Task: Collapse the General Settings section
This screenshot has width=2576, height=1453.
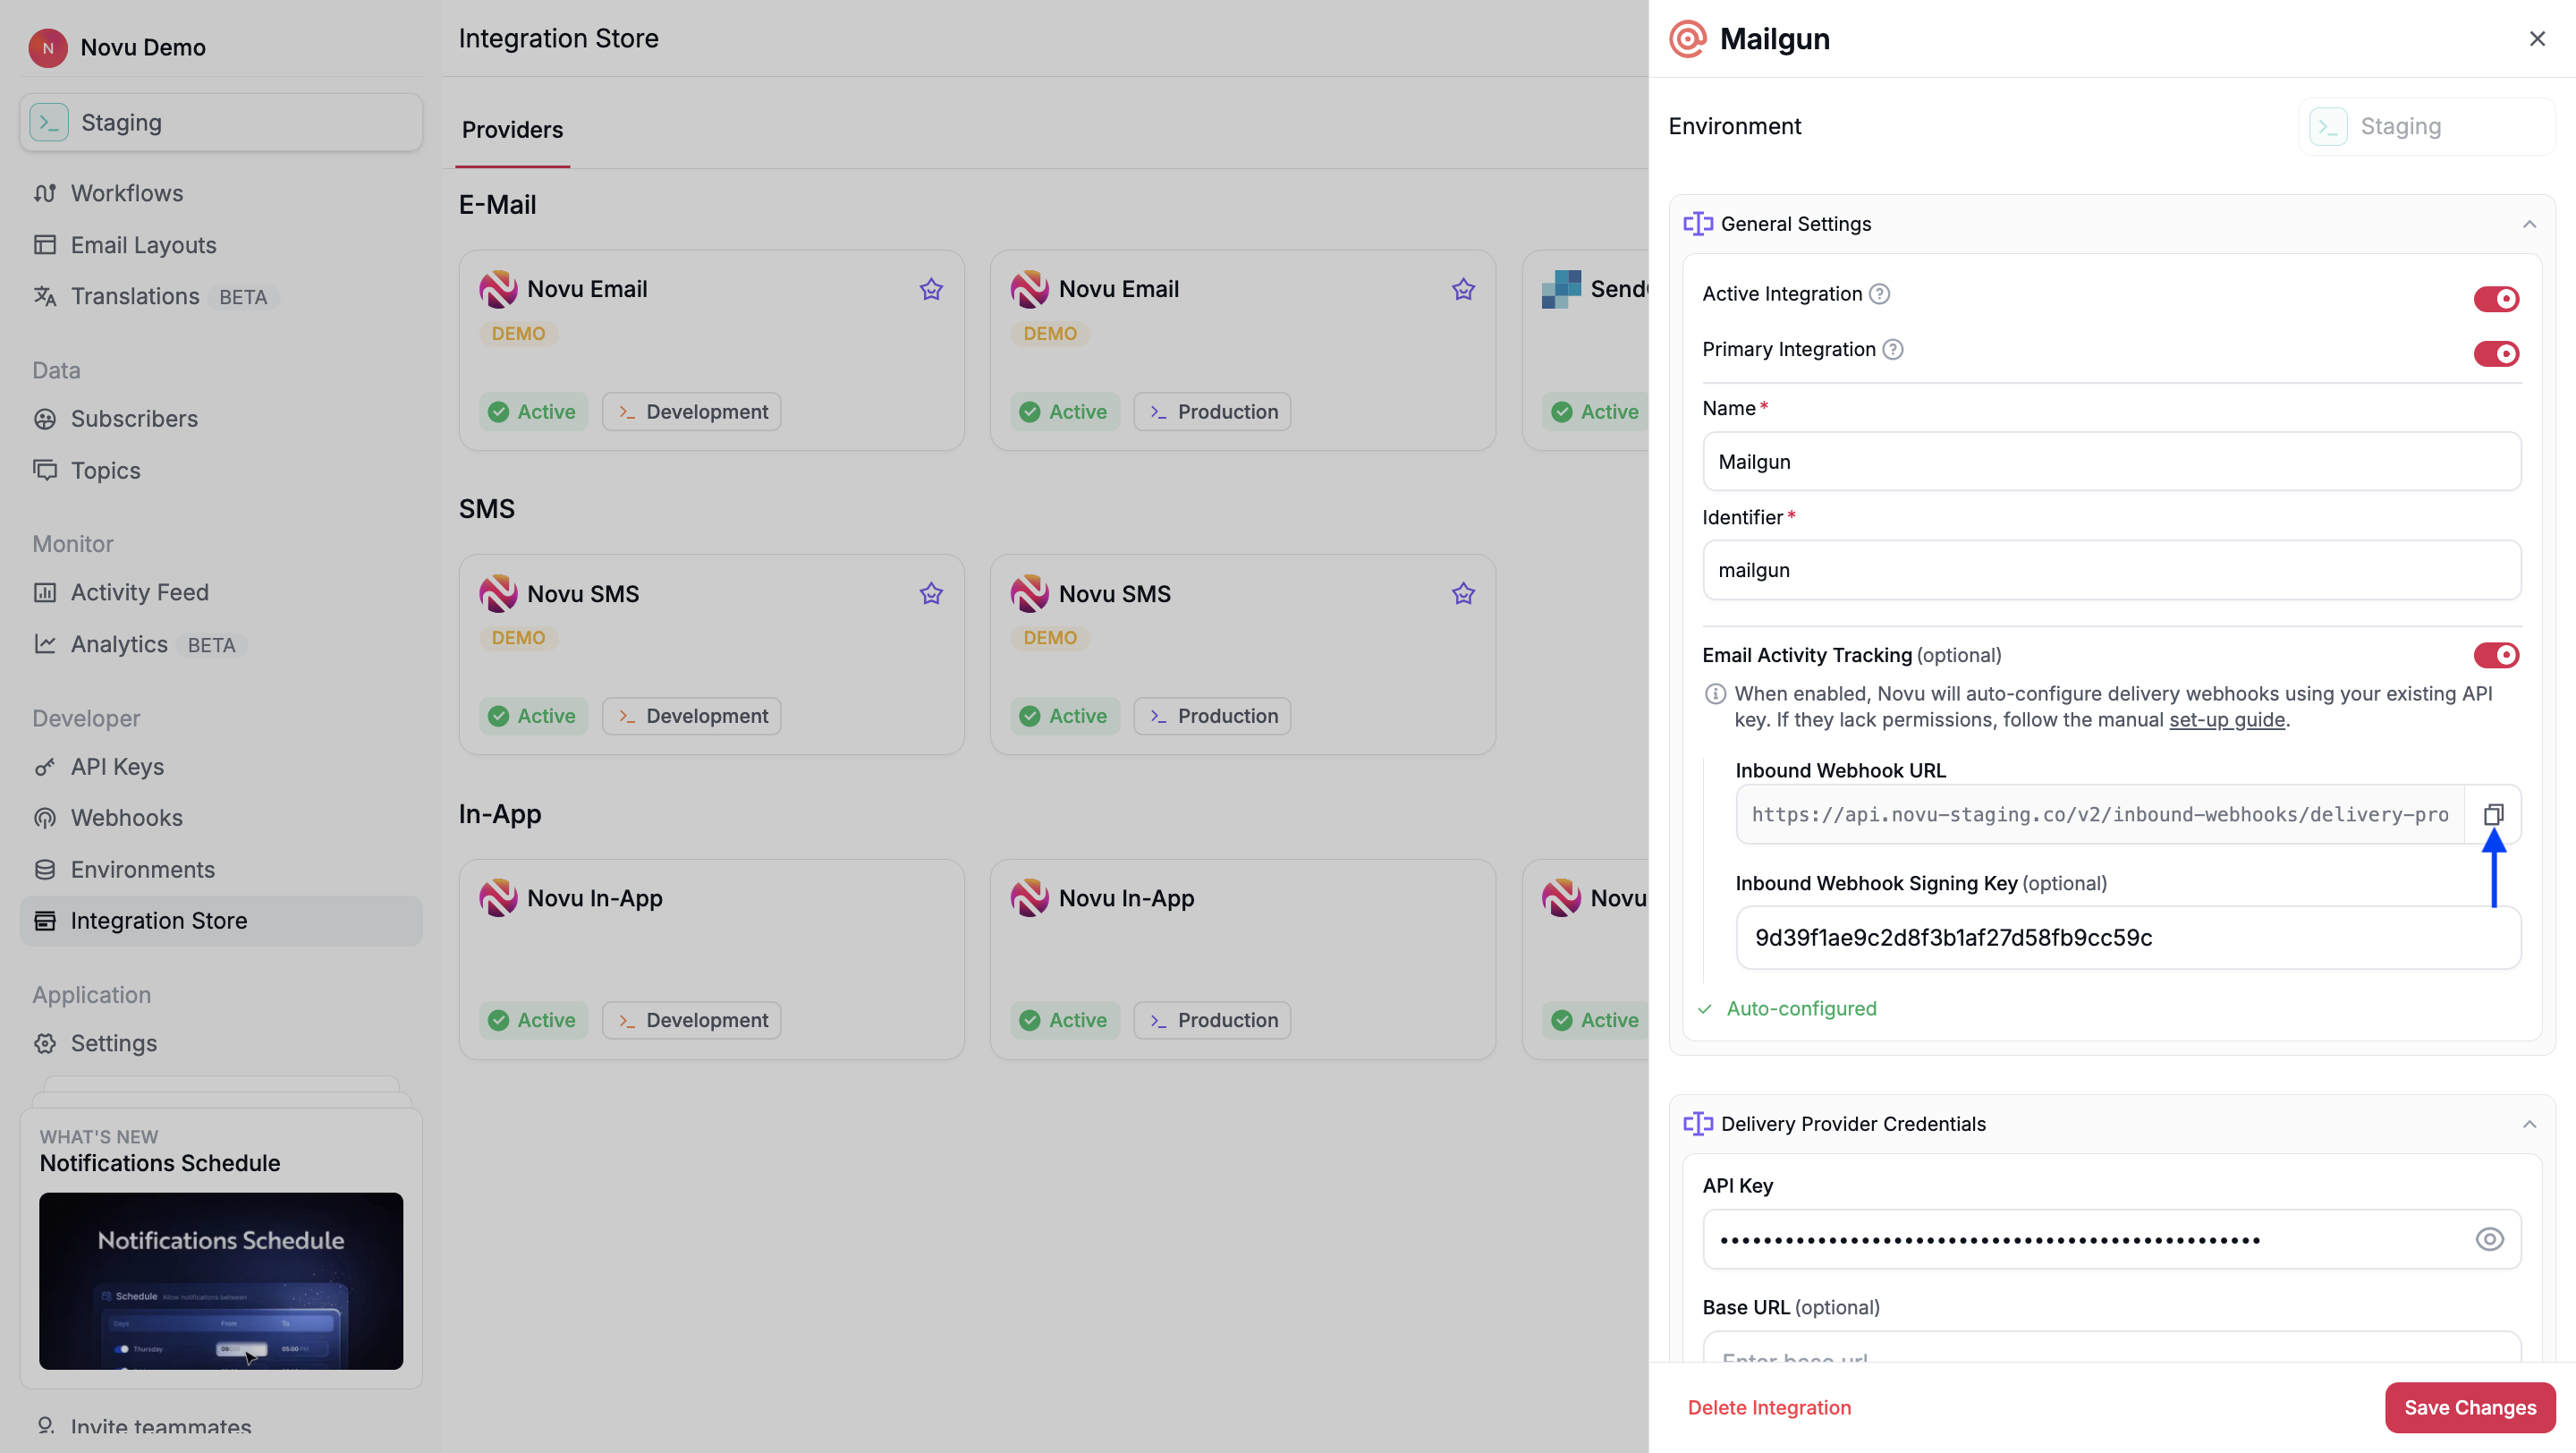Action: (x=2530, y=224)
